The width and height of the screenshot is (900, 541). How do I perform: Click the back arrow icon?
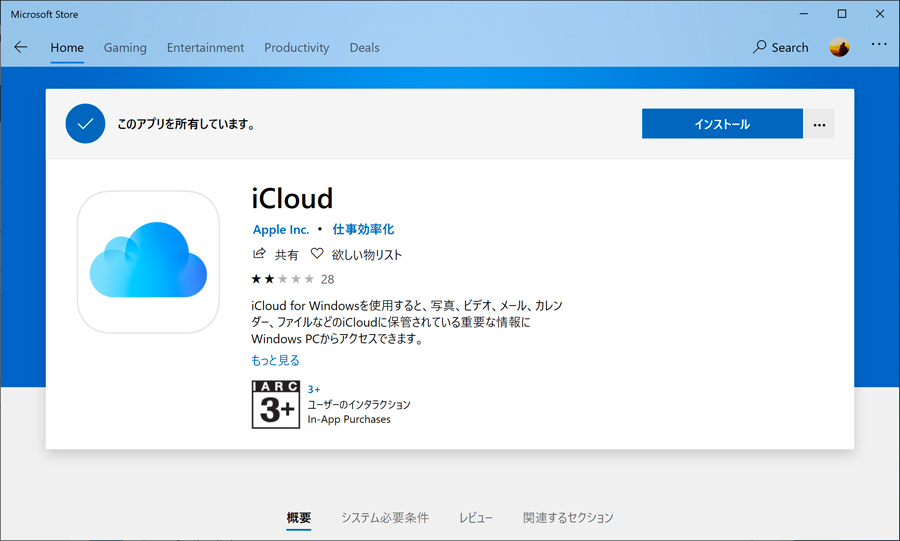click(x=21, y=47)
